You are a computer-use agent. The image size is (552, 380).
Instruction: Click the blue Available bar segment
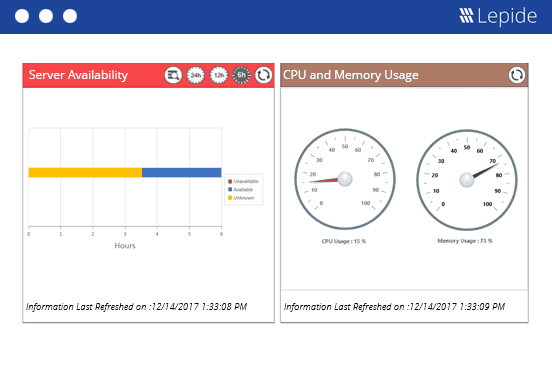(182, 173)
